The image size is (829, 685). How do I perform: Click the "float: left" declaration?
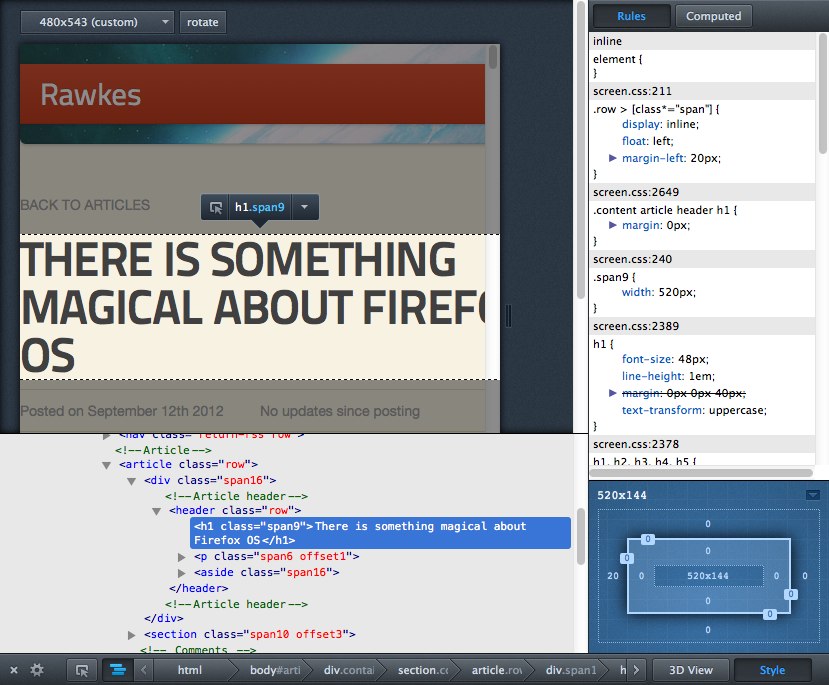648,141
